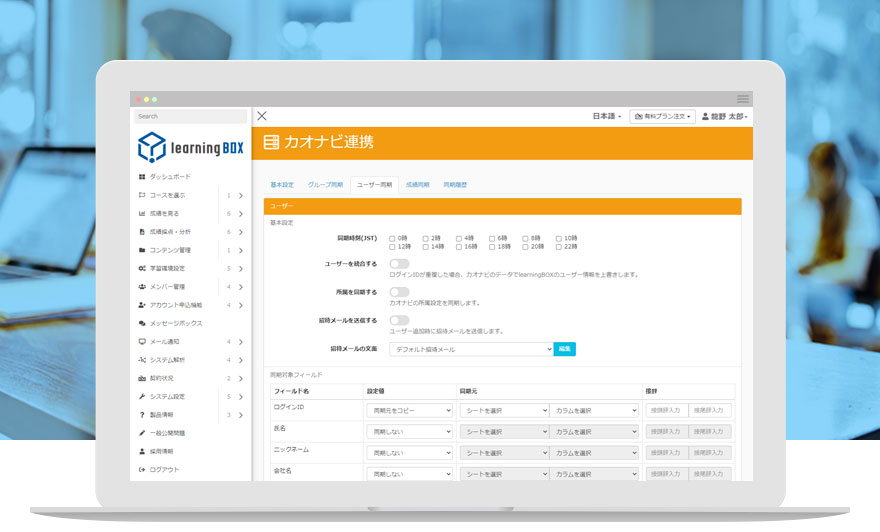The width and height of the screenshot is (880, 532).
Task: Click the blue 編集 button
Action: coord(565,349)
